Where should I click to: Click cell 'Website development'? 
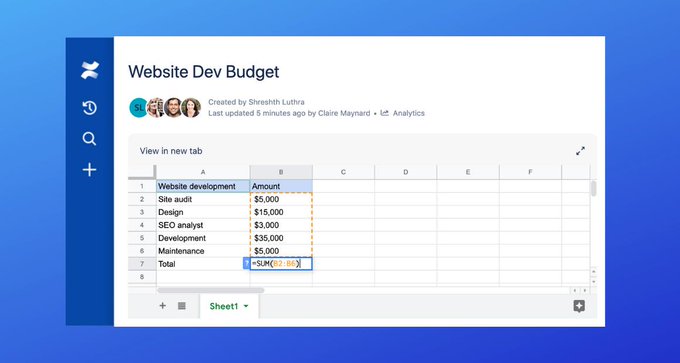(x=203, y=186)
